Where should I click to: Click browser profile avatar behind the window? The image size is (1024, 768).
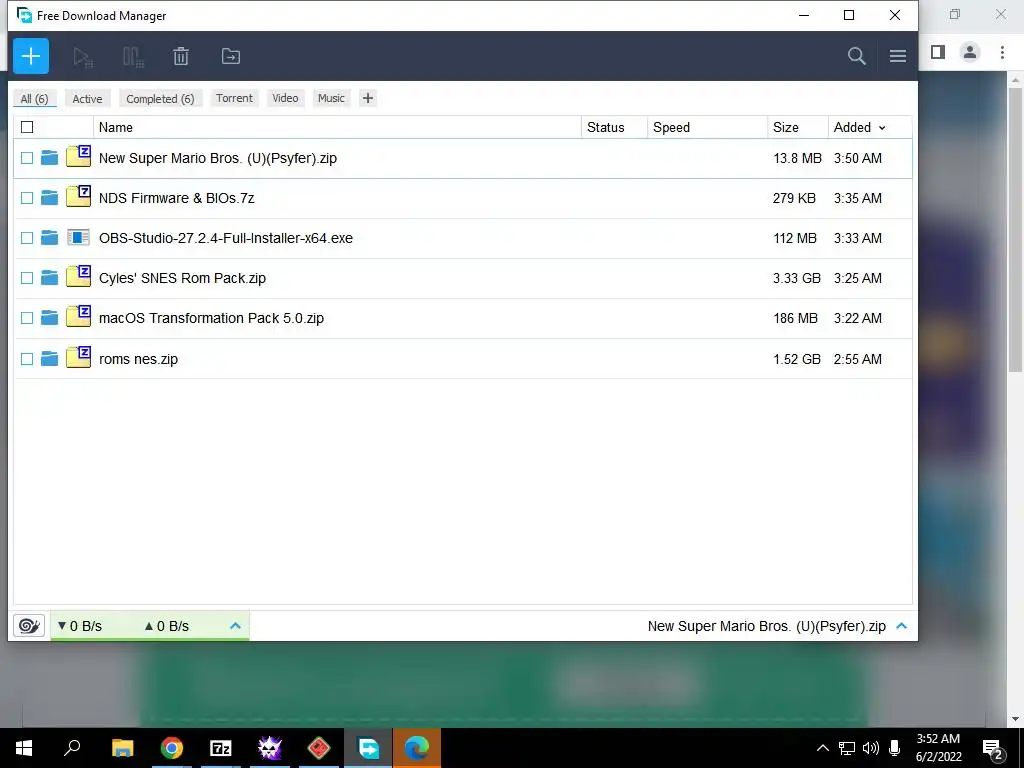coord(970,52)
